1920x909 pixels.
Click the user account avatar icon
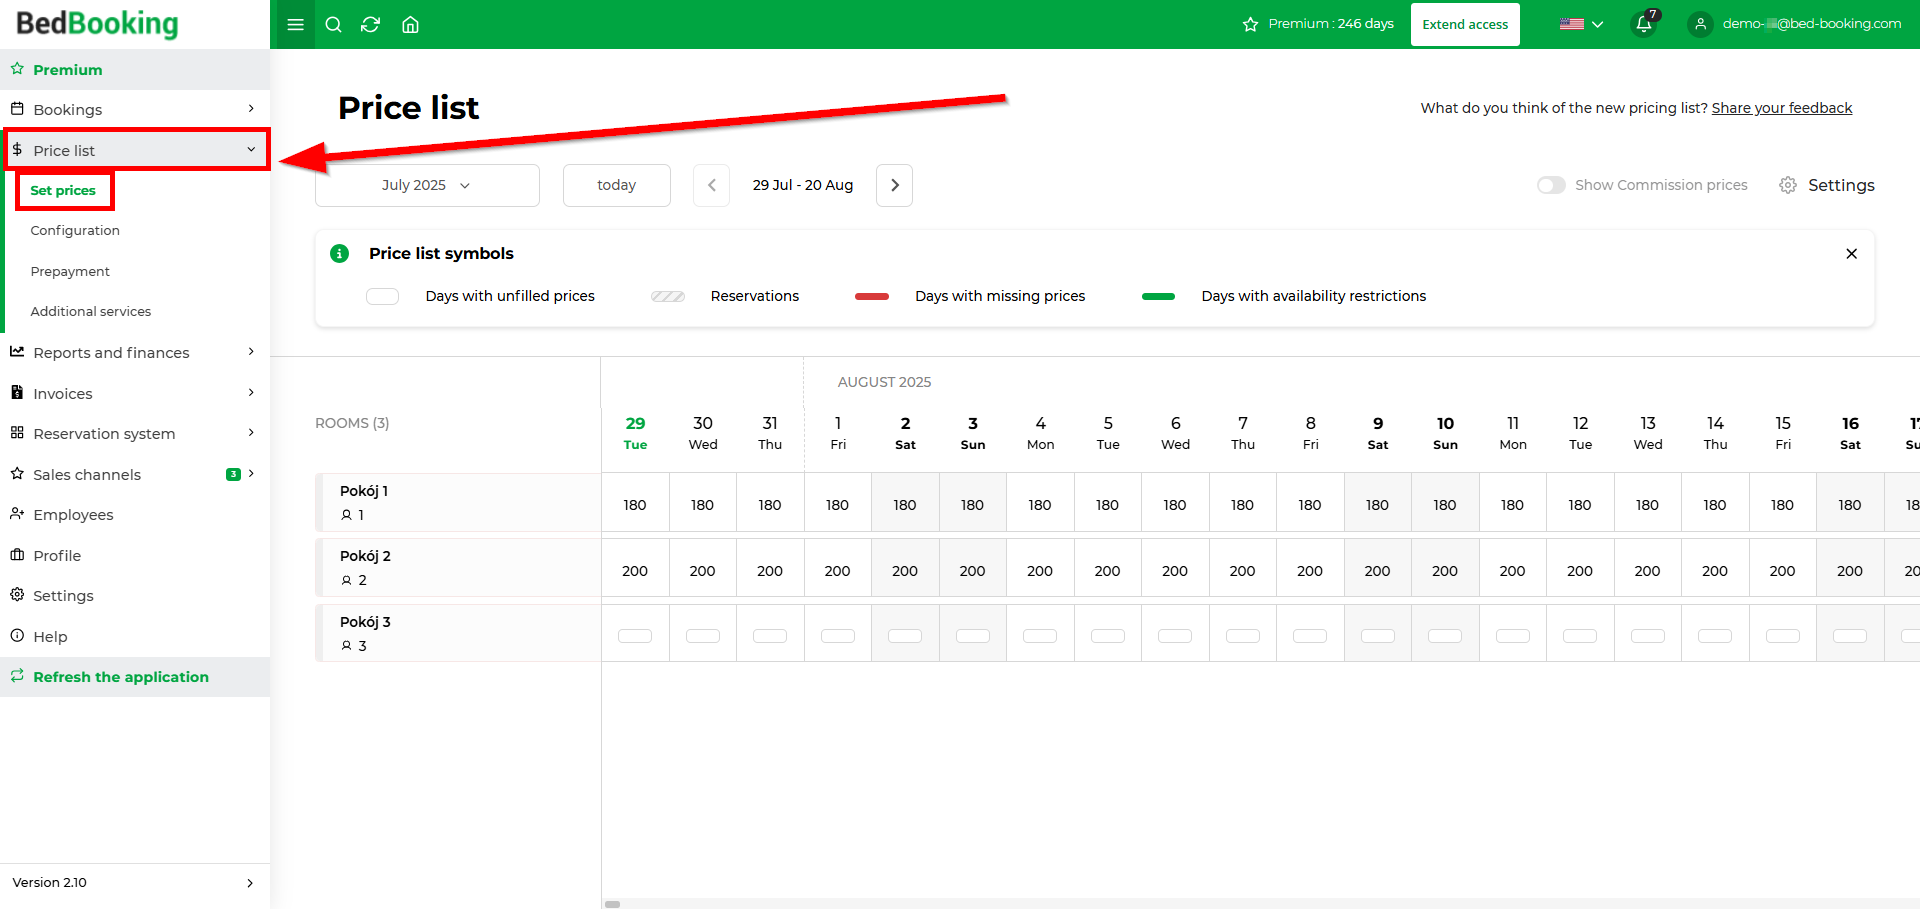point(1700,24)
